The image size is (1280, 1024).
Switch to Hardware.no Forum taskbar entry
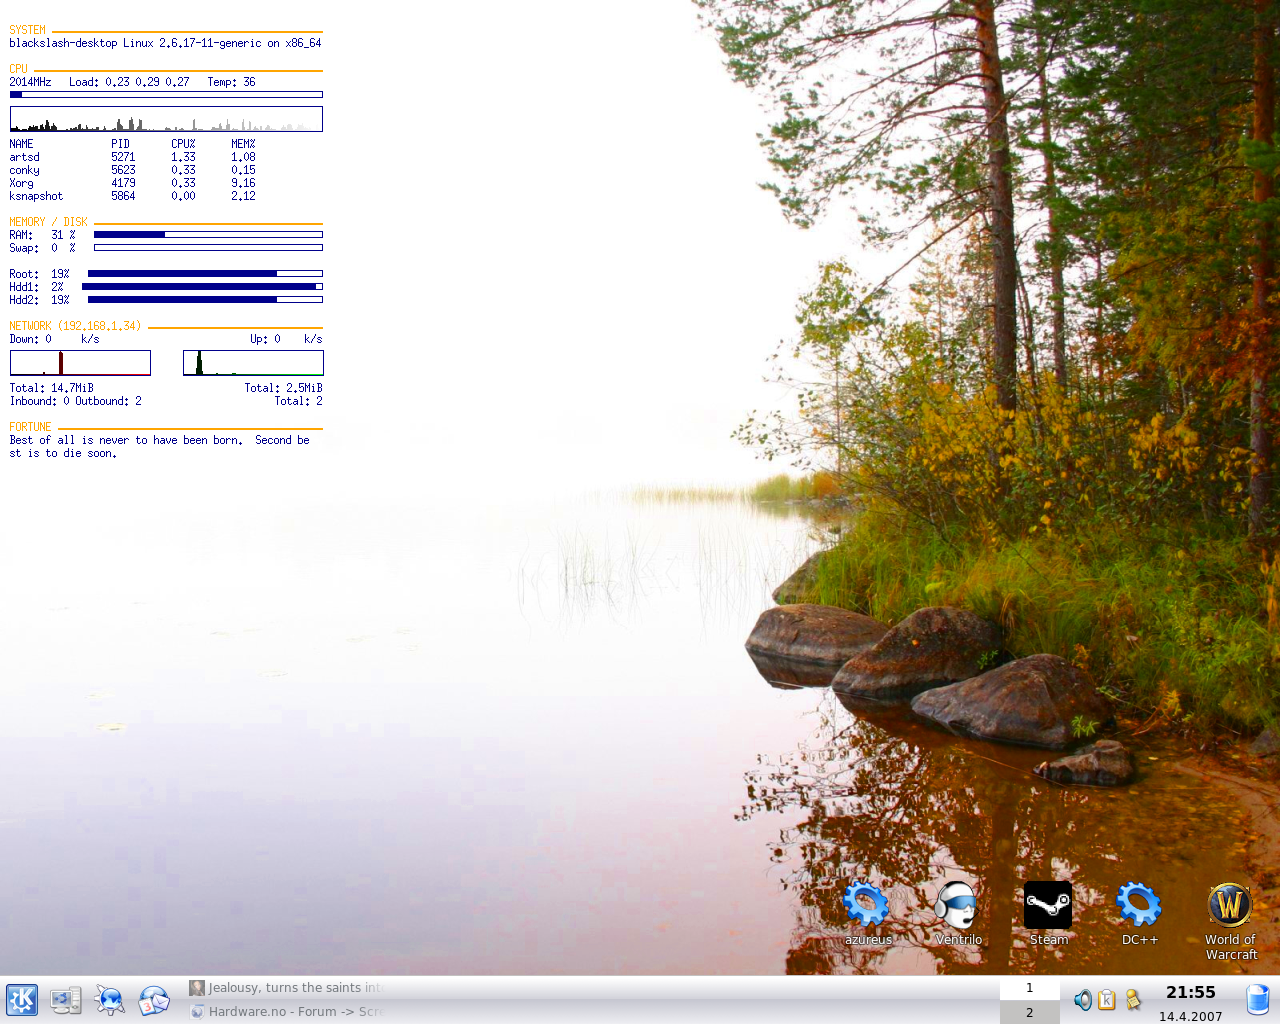tap(286, 1012)
